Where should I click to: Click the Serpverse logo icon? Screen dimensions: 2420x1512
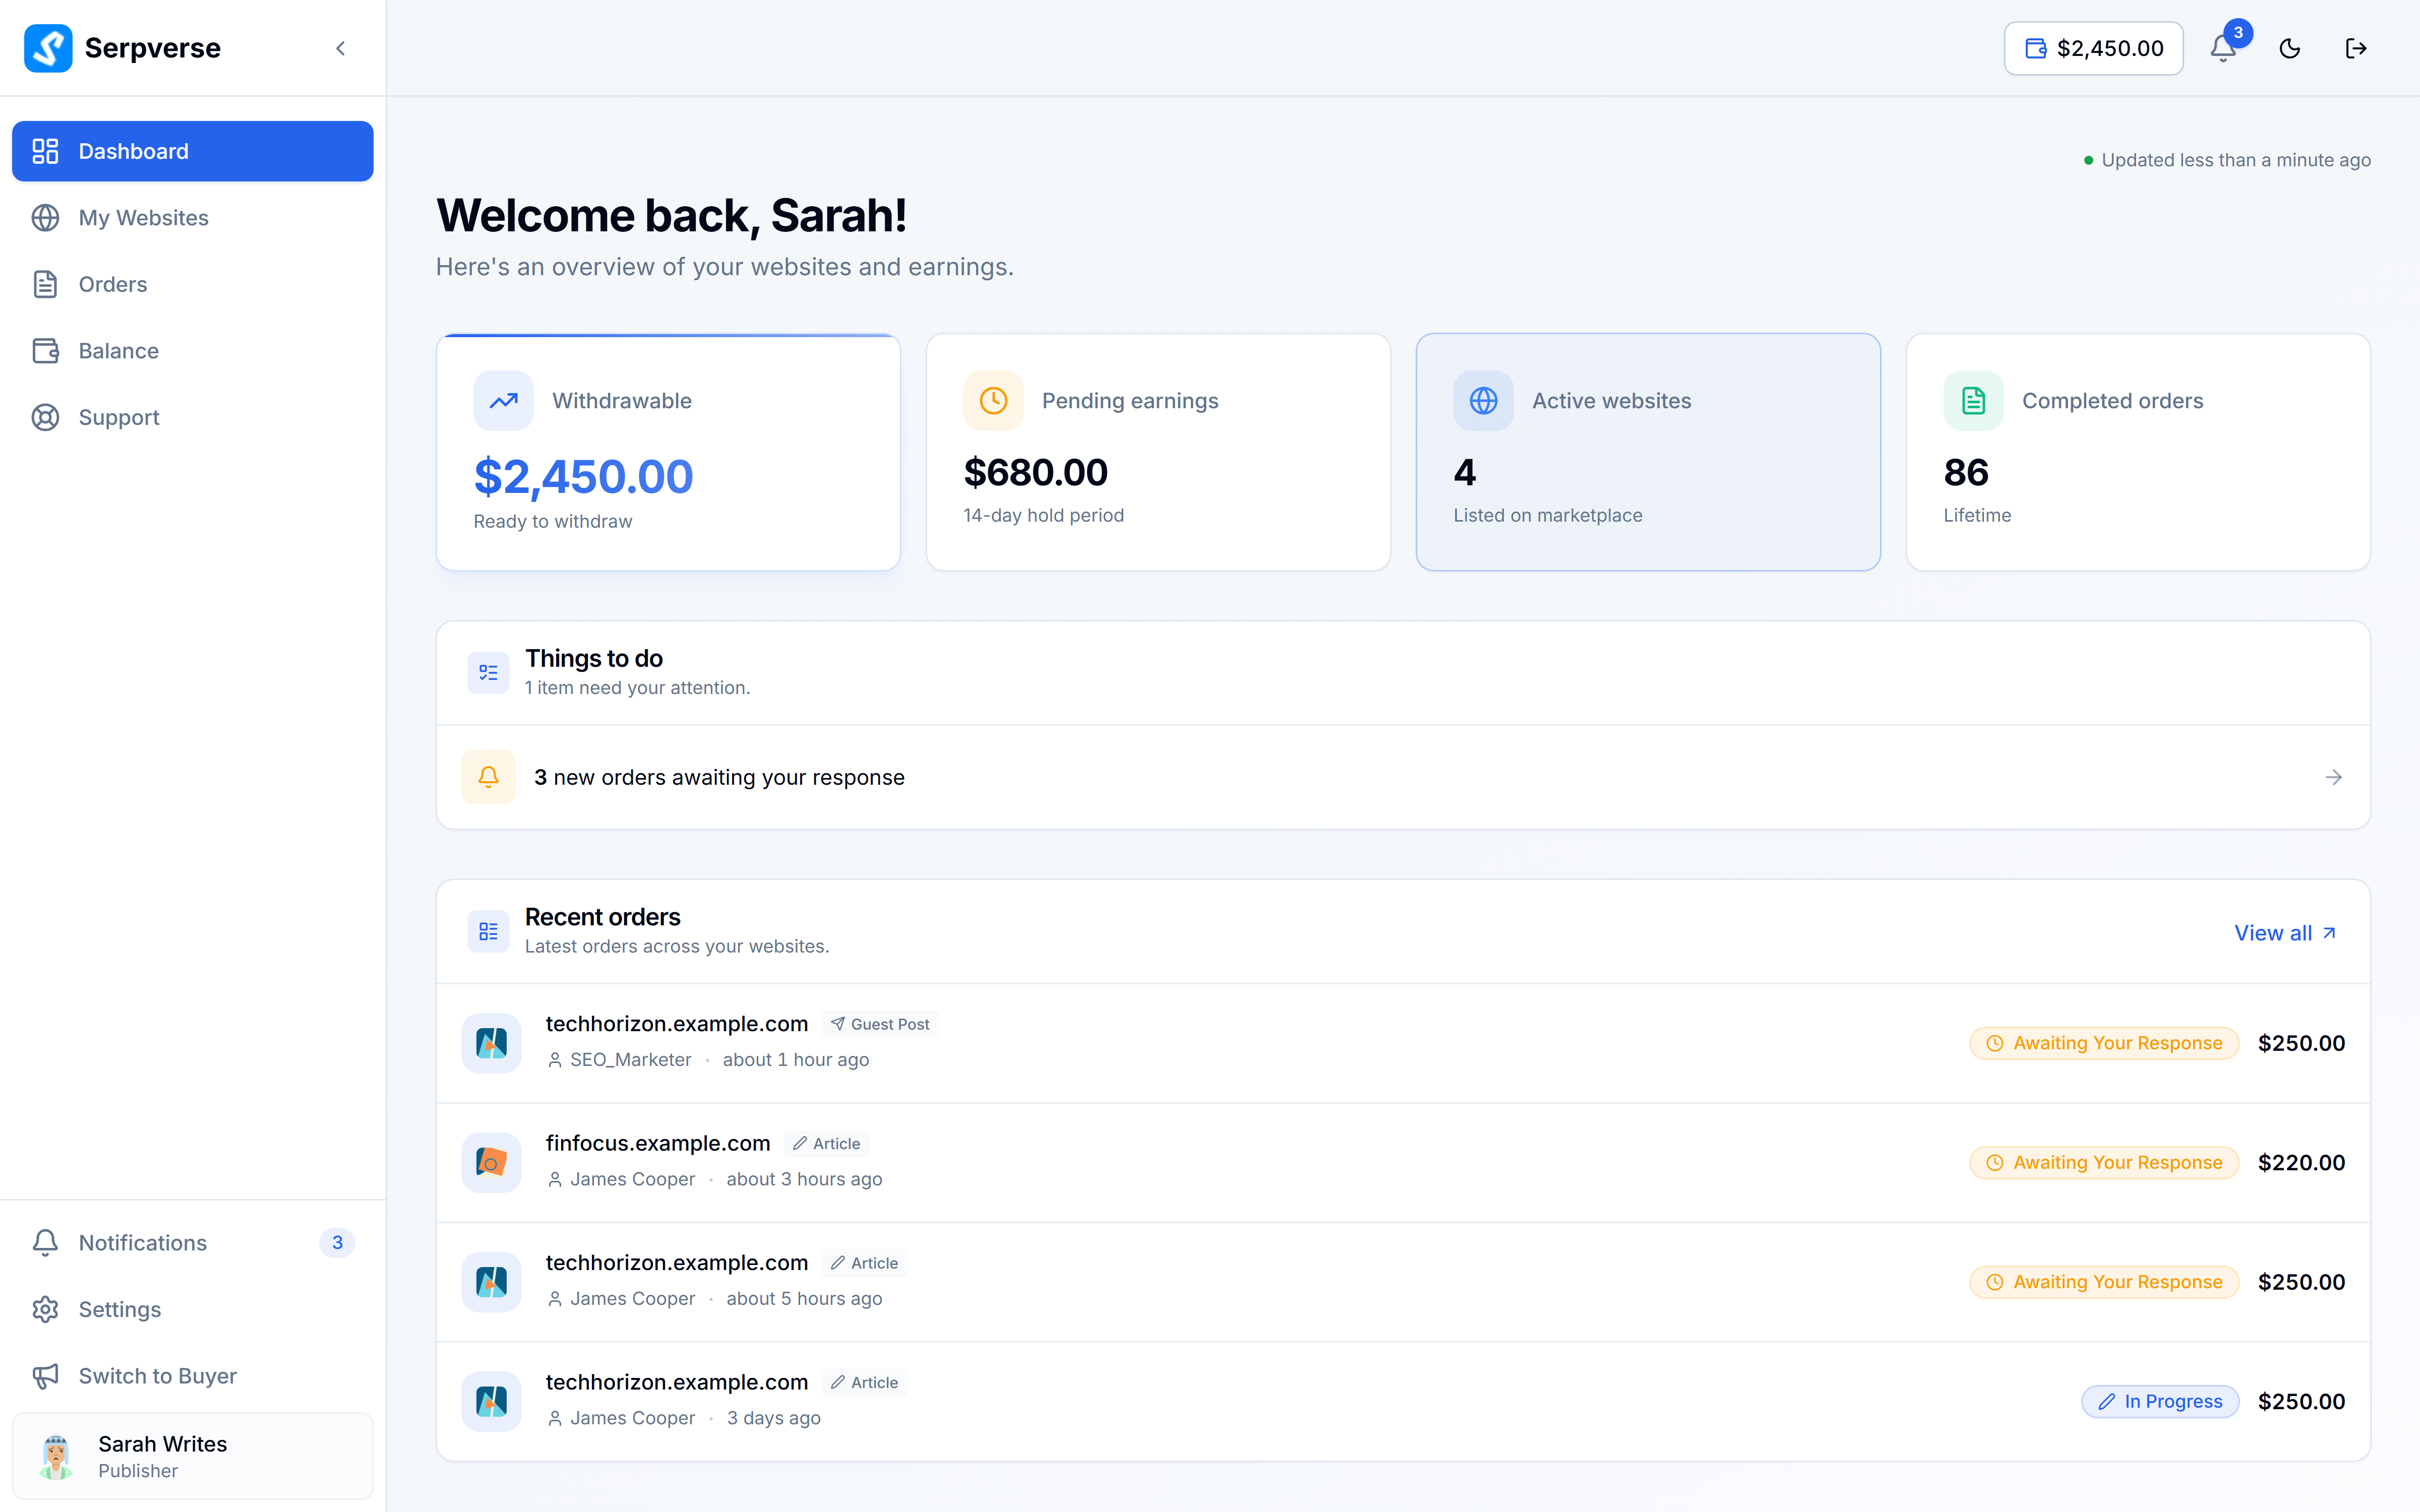48,48
